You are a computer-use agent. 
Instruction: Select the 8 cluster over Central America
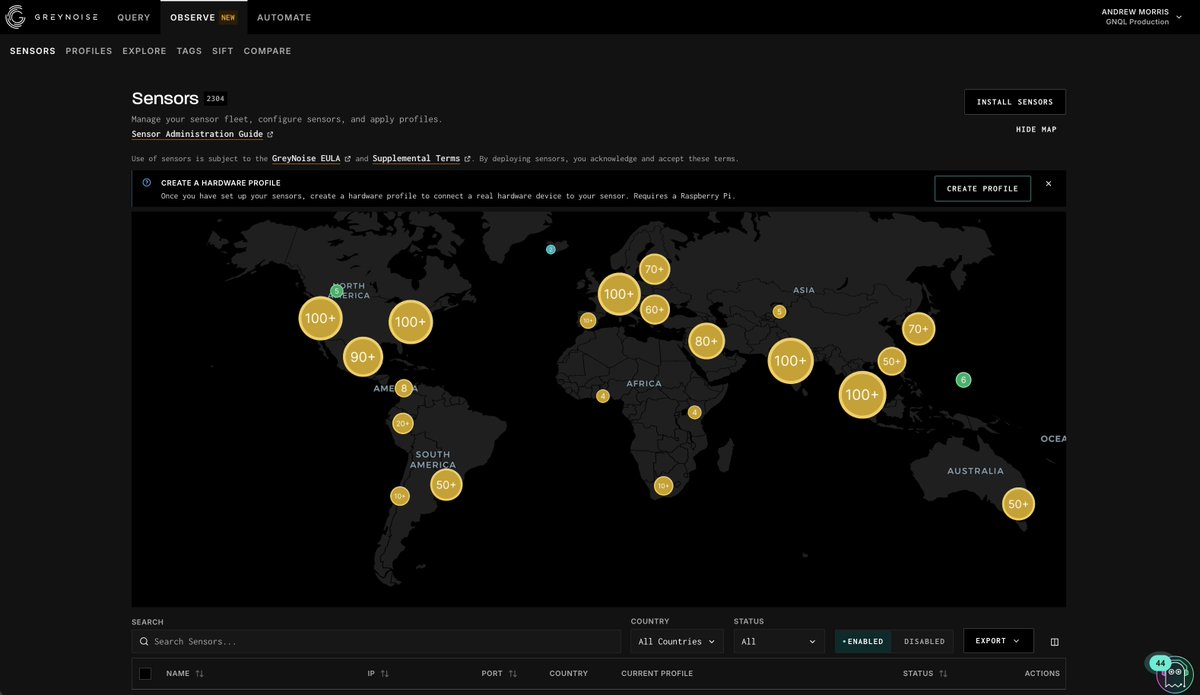[403, 388]
